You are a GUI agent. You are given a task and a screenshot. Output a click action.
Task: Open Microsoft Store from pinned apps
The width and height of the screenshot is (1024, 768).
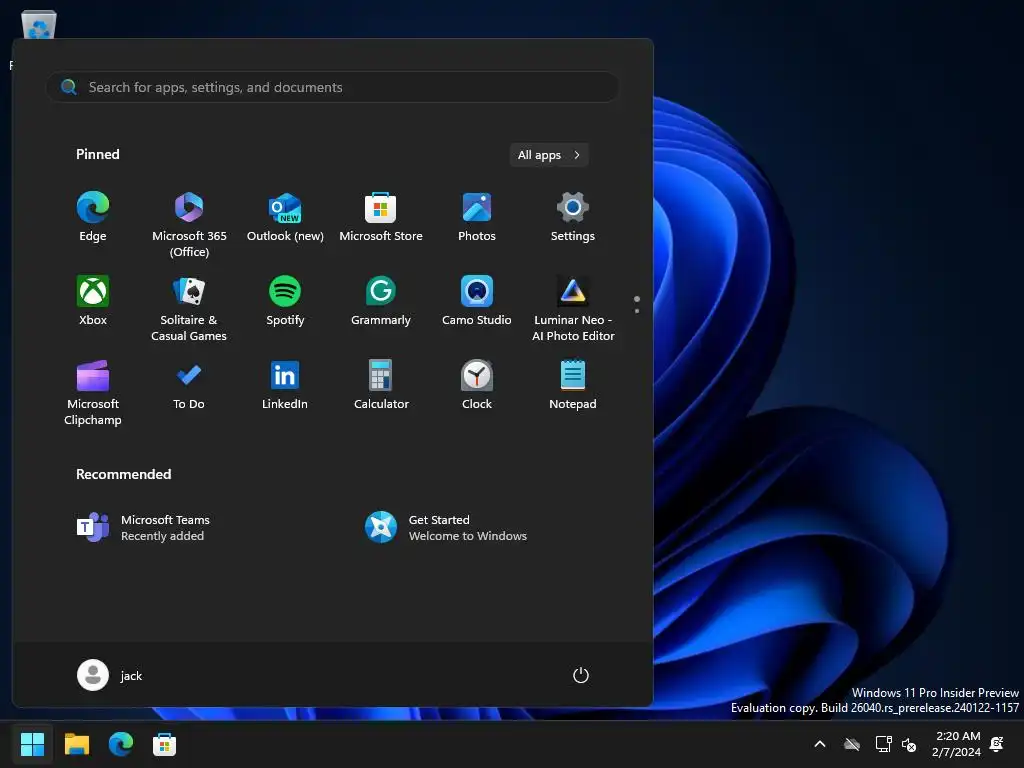click(x=381, y=218)
